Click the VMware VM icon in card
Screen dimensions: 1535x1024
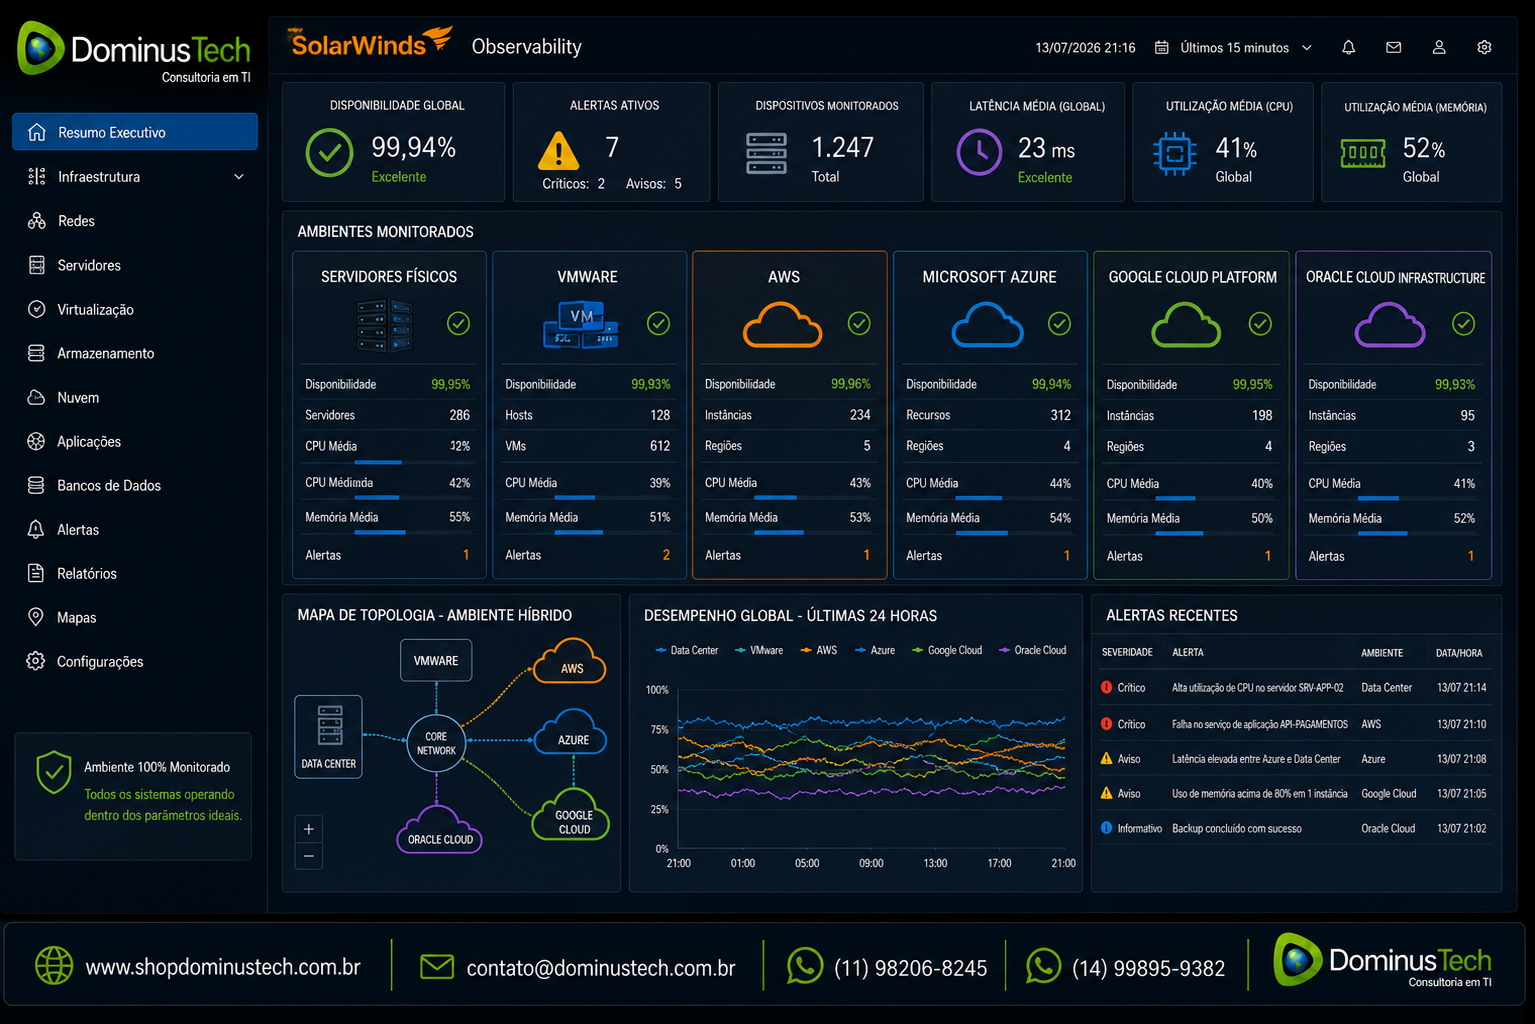pyautogui.click(x=580, y=325)
